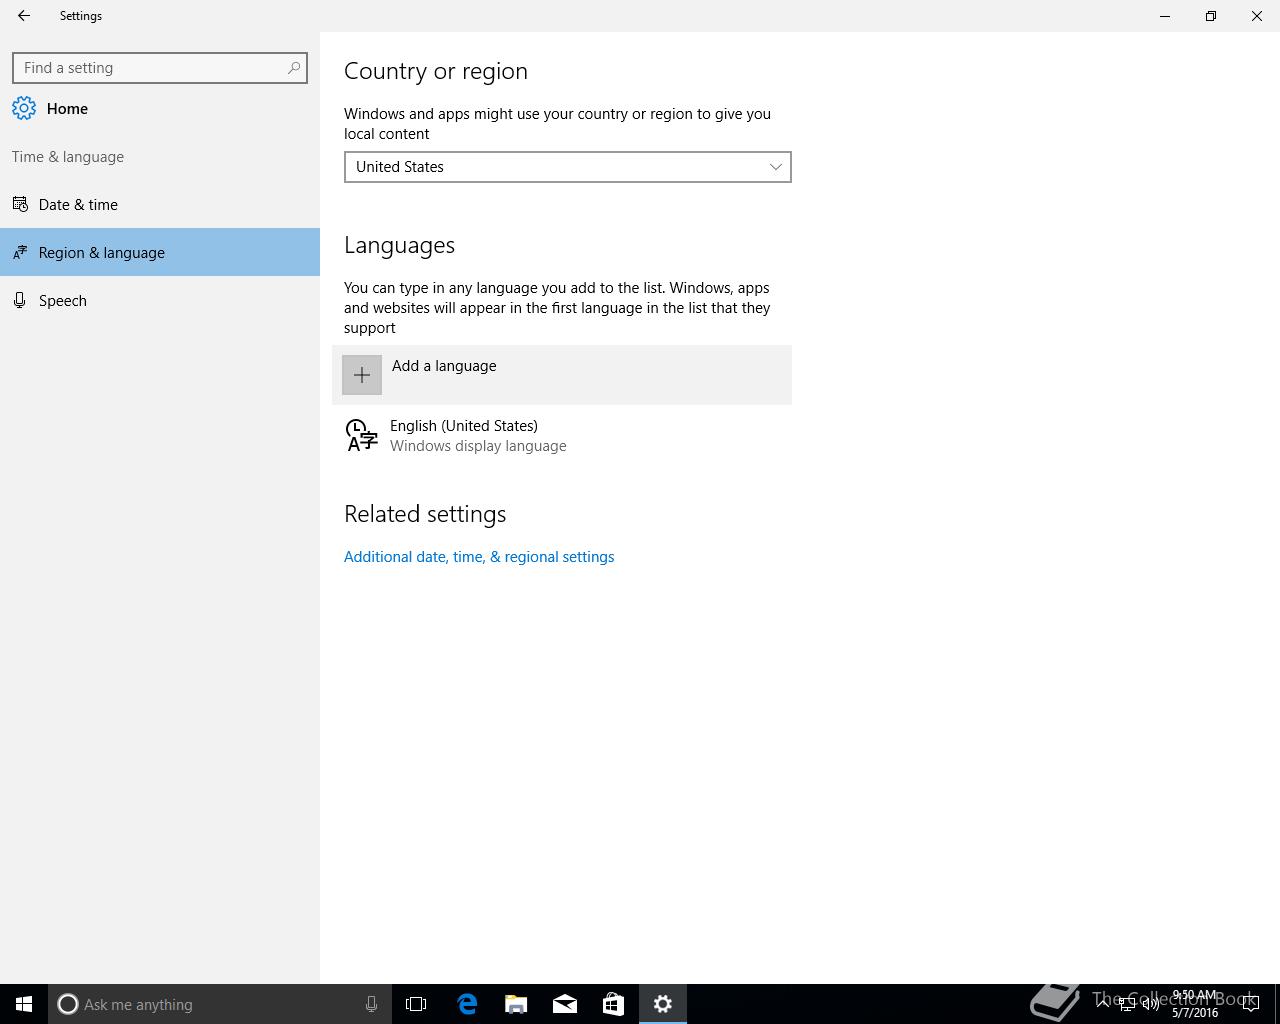Go to Home settings label
1280x1024 pixels.
67,108
